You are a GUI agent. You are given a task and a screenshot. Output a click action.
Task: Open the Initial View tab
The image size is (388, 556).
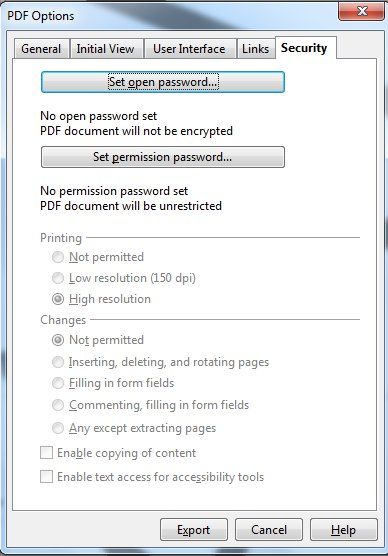point(106,49)
